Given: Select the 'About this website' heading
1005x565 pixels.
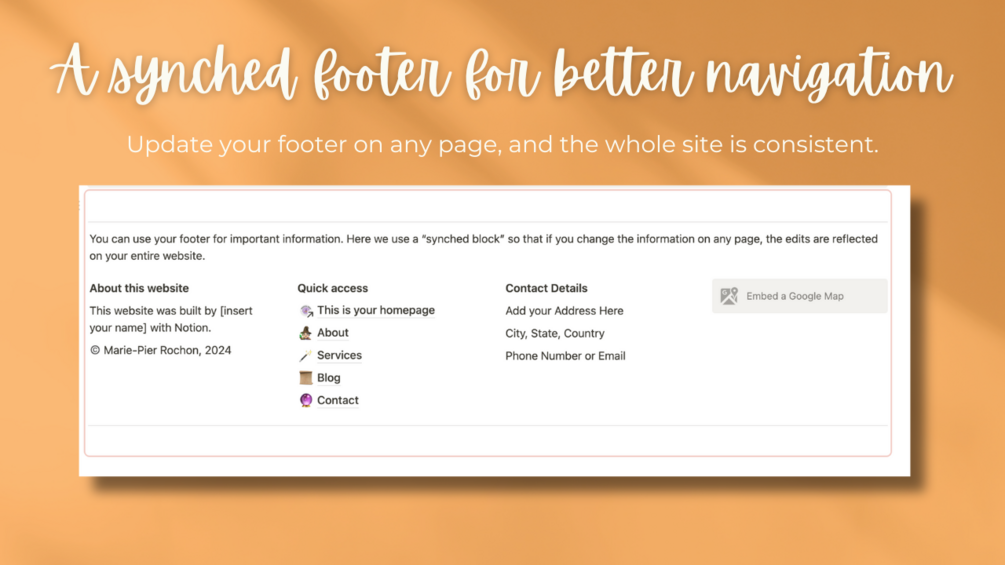Looking at the screenshot, I should click(x=139, y=288).
